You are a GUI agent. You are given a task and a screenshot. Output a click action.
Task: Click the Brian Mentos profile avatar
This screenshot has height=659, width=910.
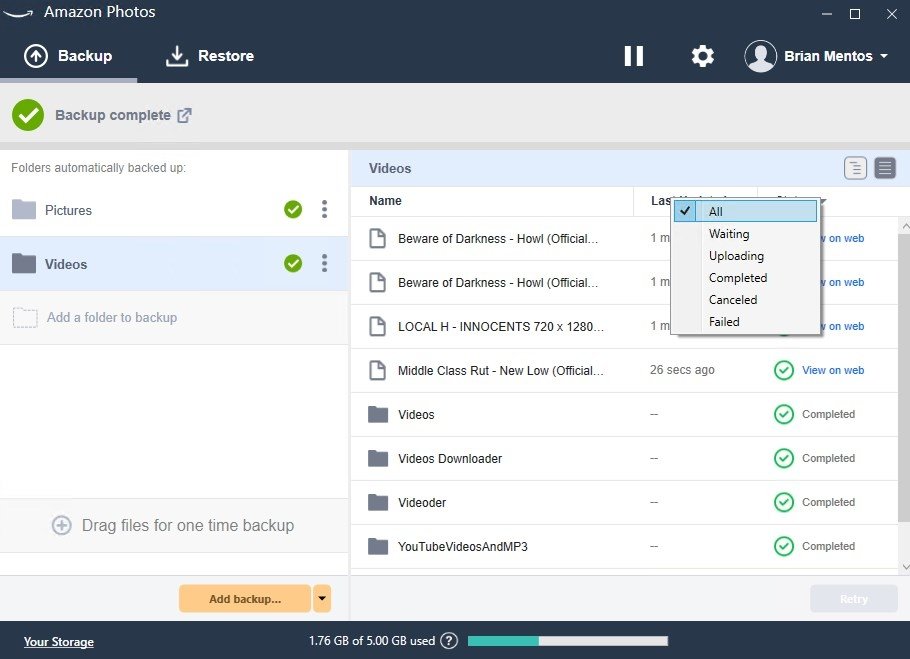[760, 56]
